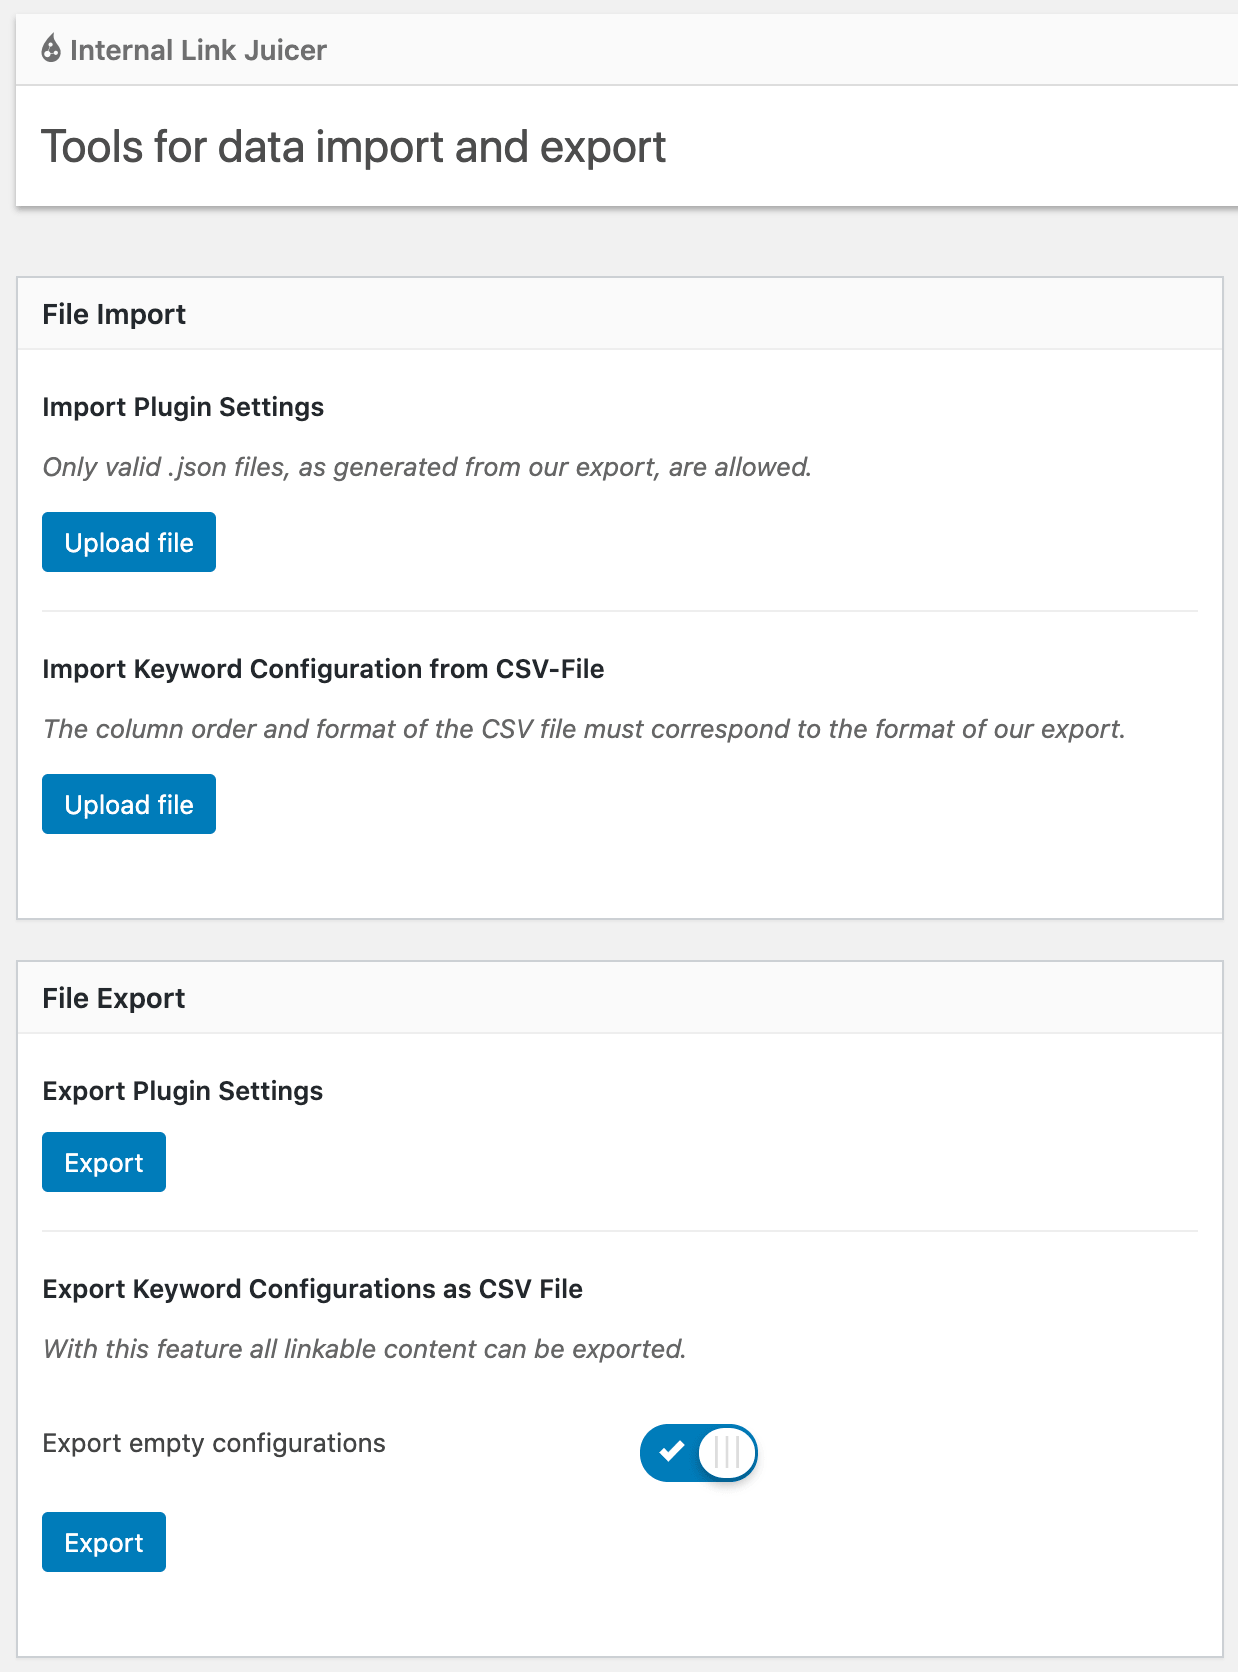Click the white checkmark inside the toggle

pos(672,1450)
